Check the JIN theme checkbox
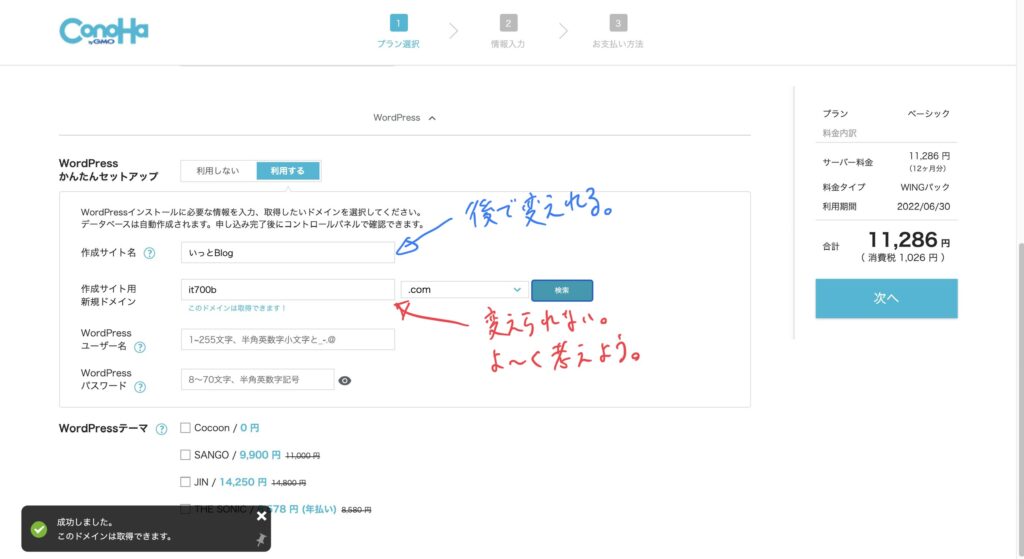 pyautogui.click(x=185, y=482)
